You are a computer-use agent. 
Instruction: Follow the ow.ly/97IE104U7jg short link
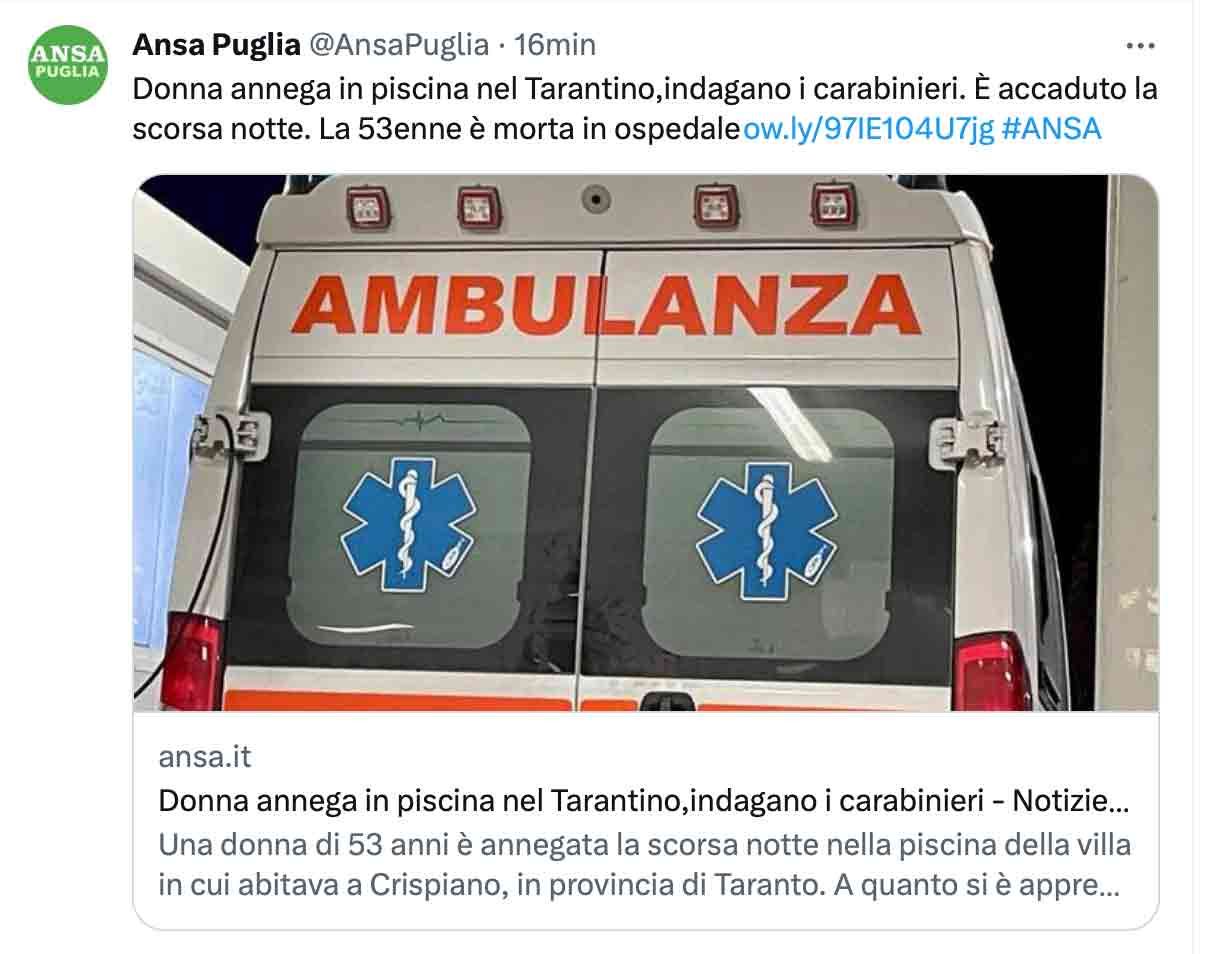click(x=867, y=129)
